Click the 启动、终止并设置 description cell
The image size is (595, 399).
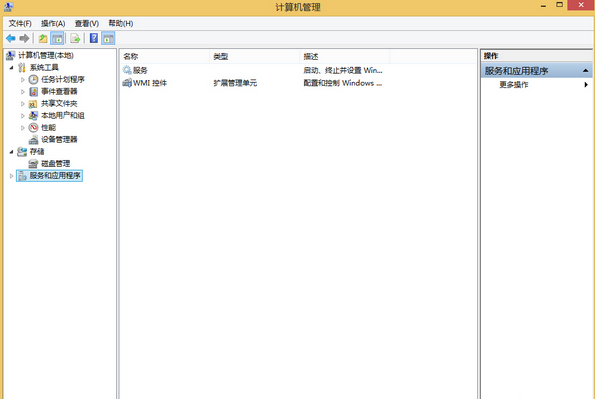[343, 70]
